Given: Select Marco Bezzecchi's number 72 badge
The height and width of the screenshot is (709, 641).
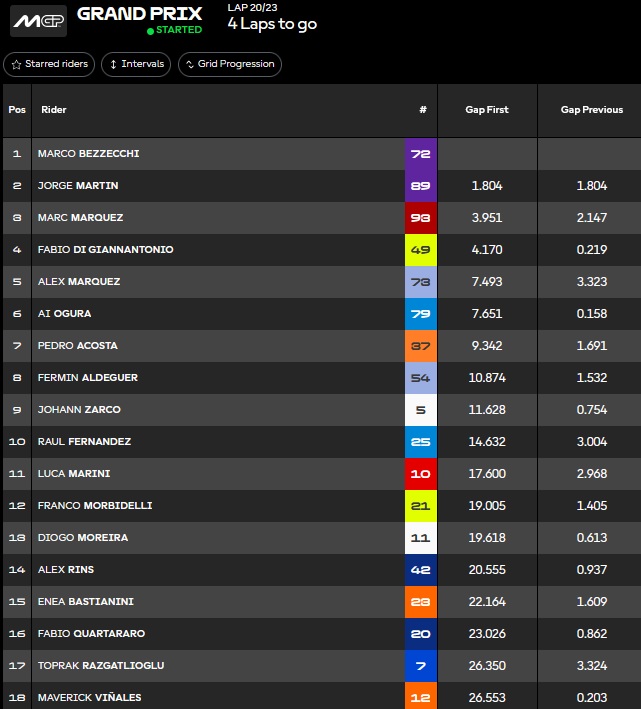Looking at the screenshot, I should pyautogui.click(x=421, y=154).
